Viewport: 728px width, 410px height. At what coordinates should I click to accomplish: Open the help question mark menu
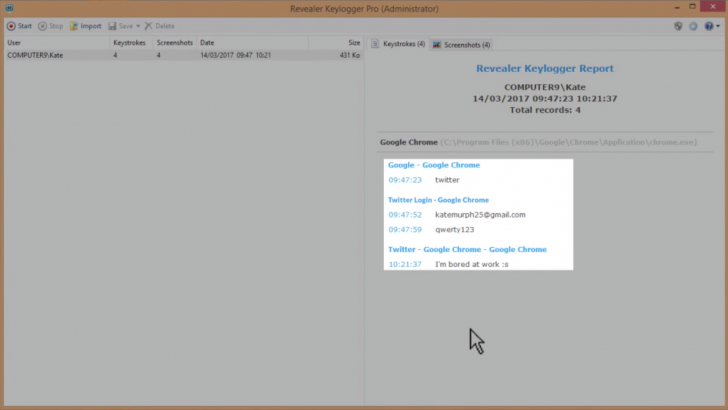[x=711, y=26]
